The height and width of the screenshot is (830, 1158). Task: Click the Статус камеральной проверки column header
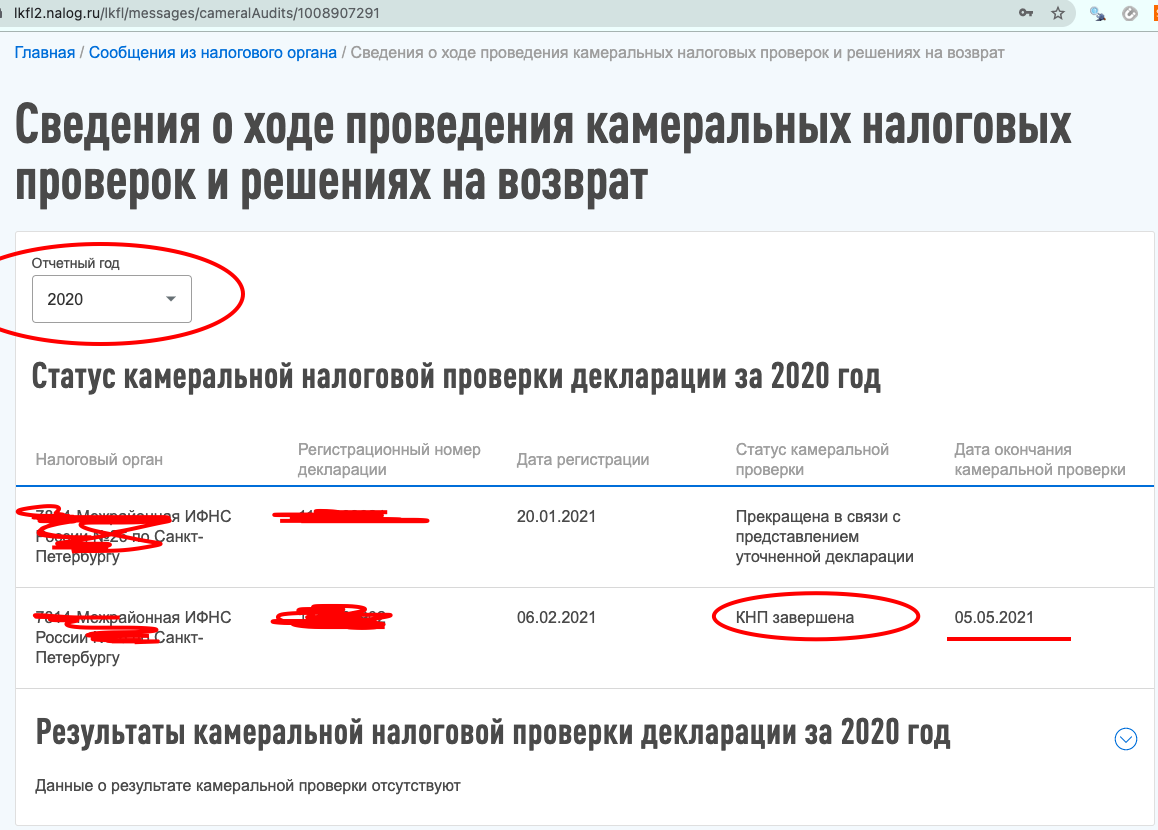tap(812, 459)
